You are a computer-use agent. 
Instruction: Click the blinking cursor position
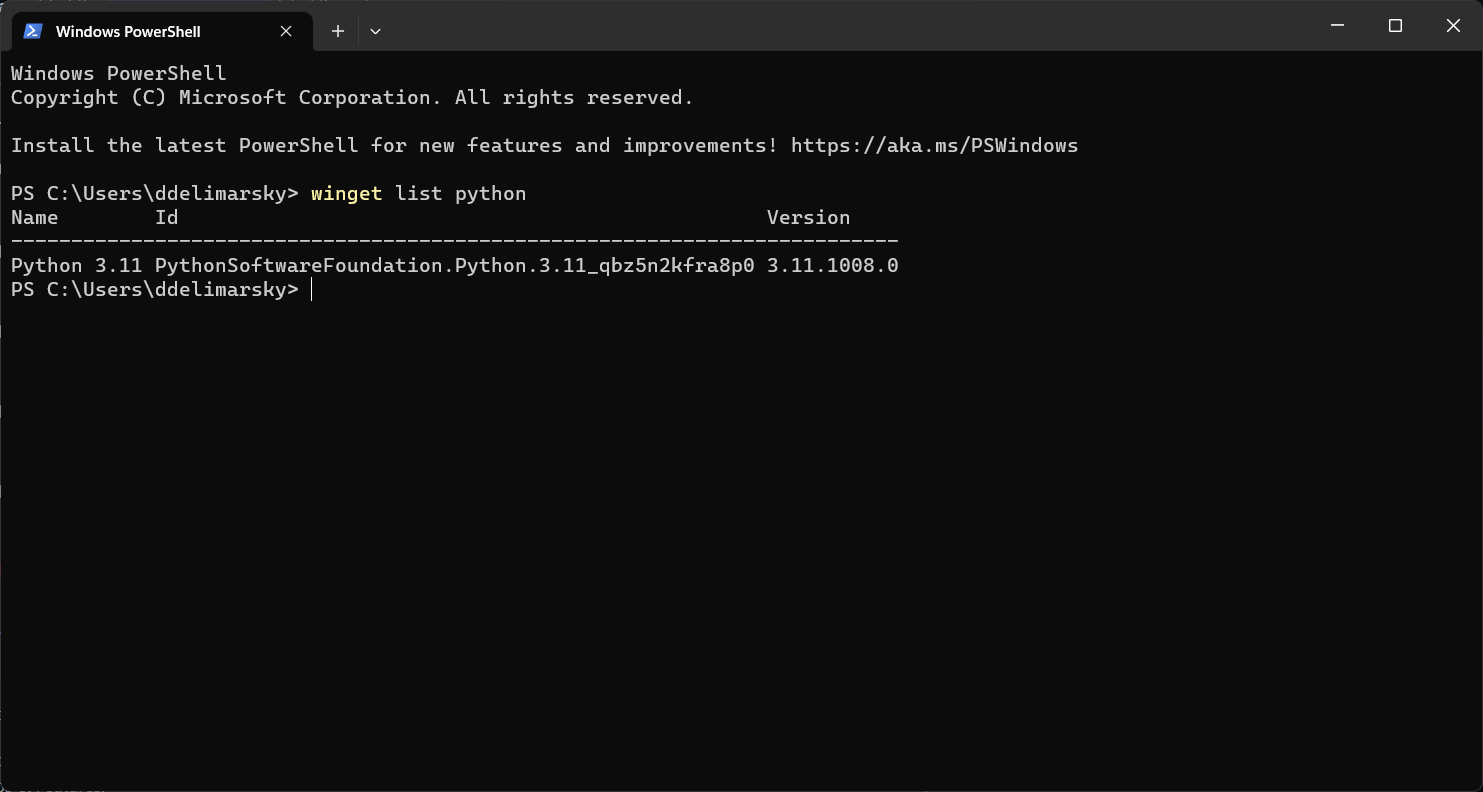coord(311,289)
